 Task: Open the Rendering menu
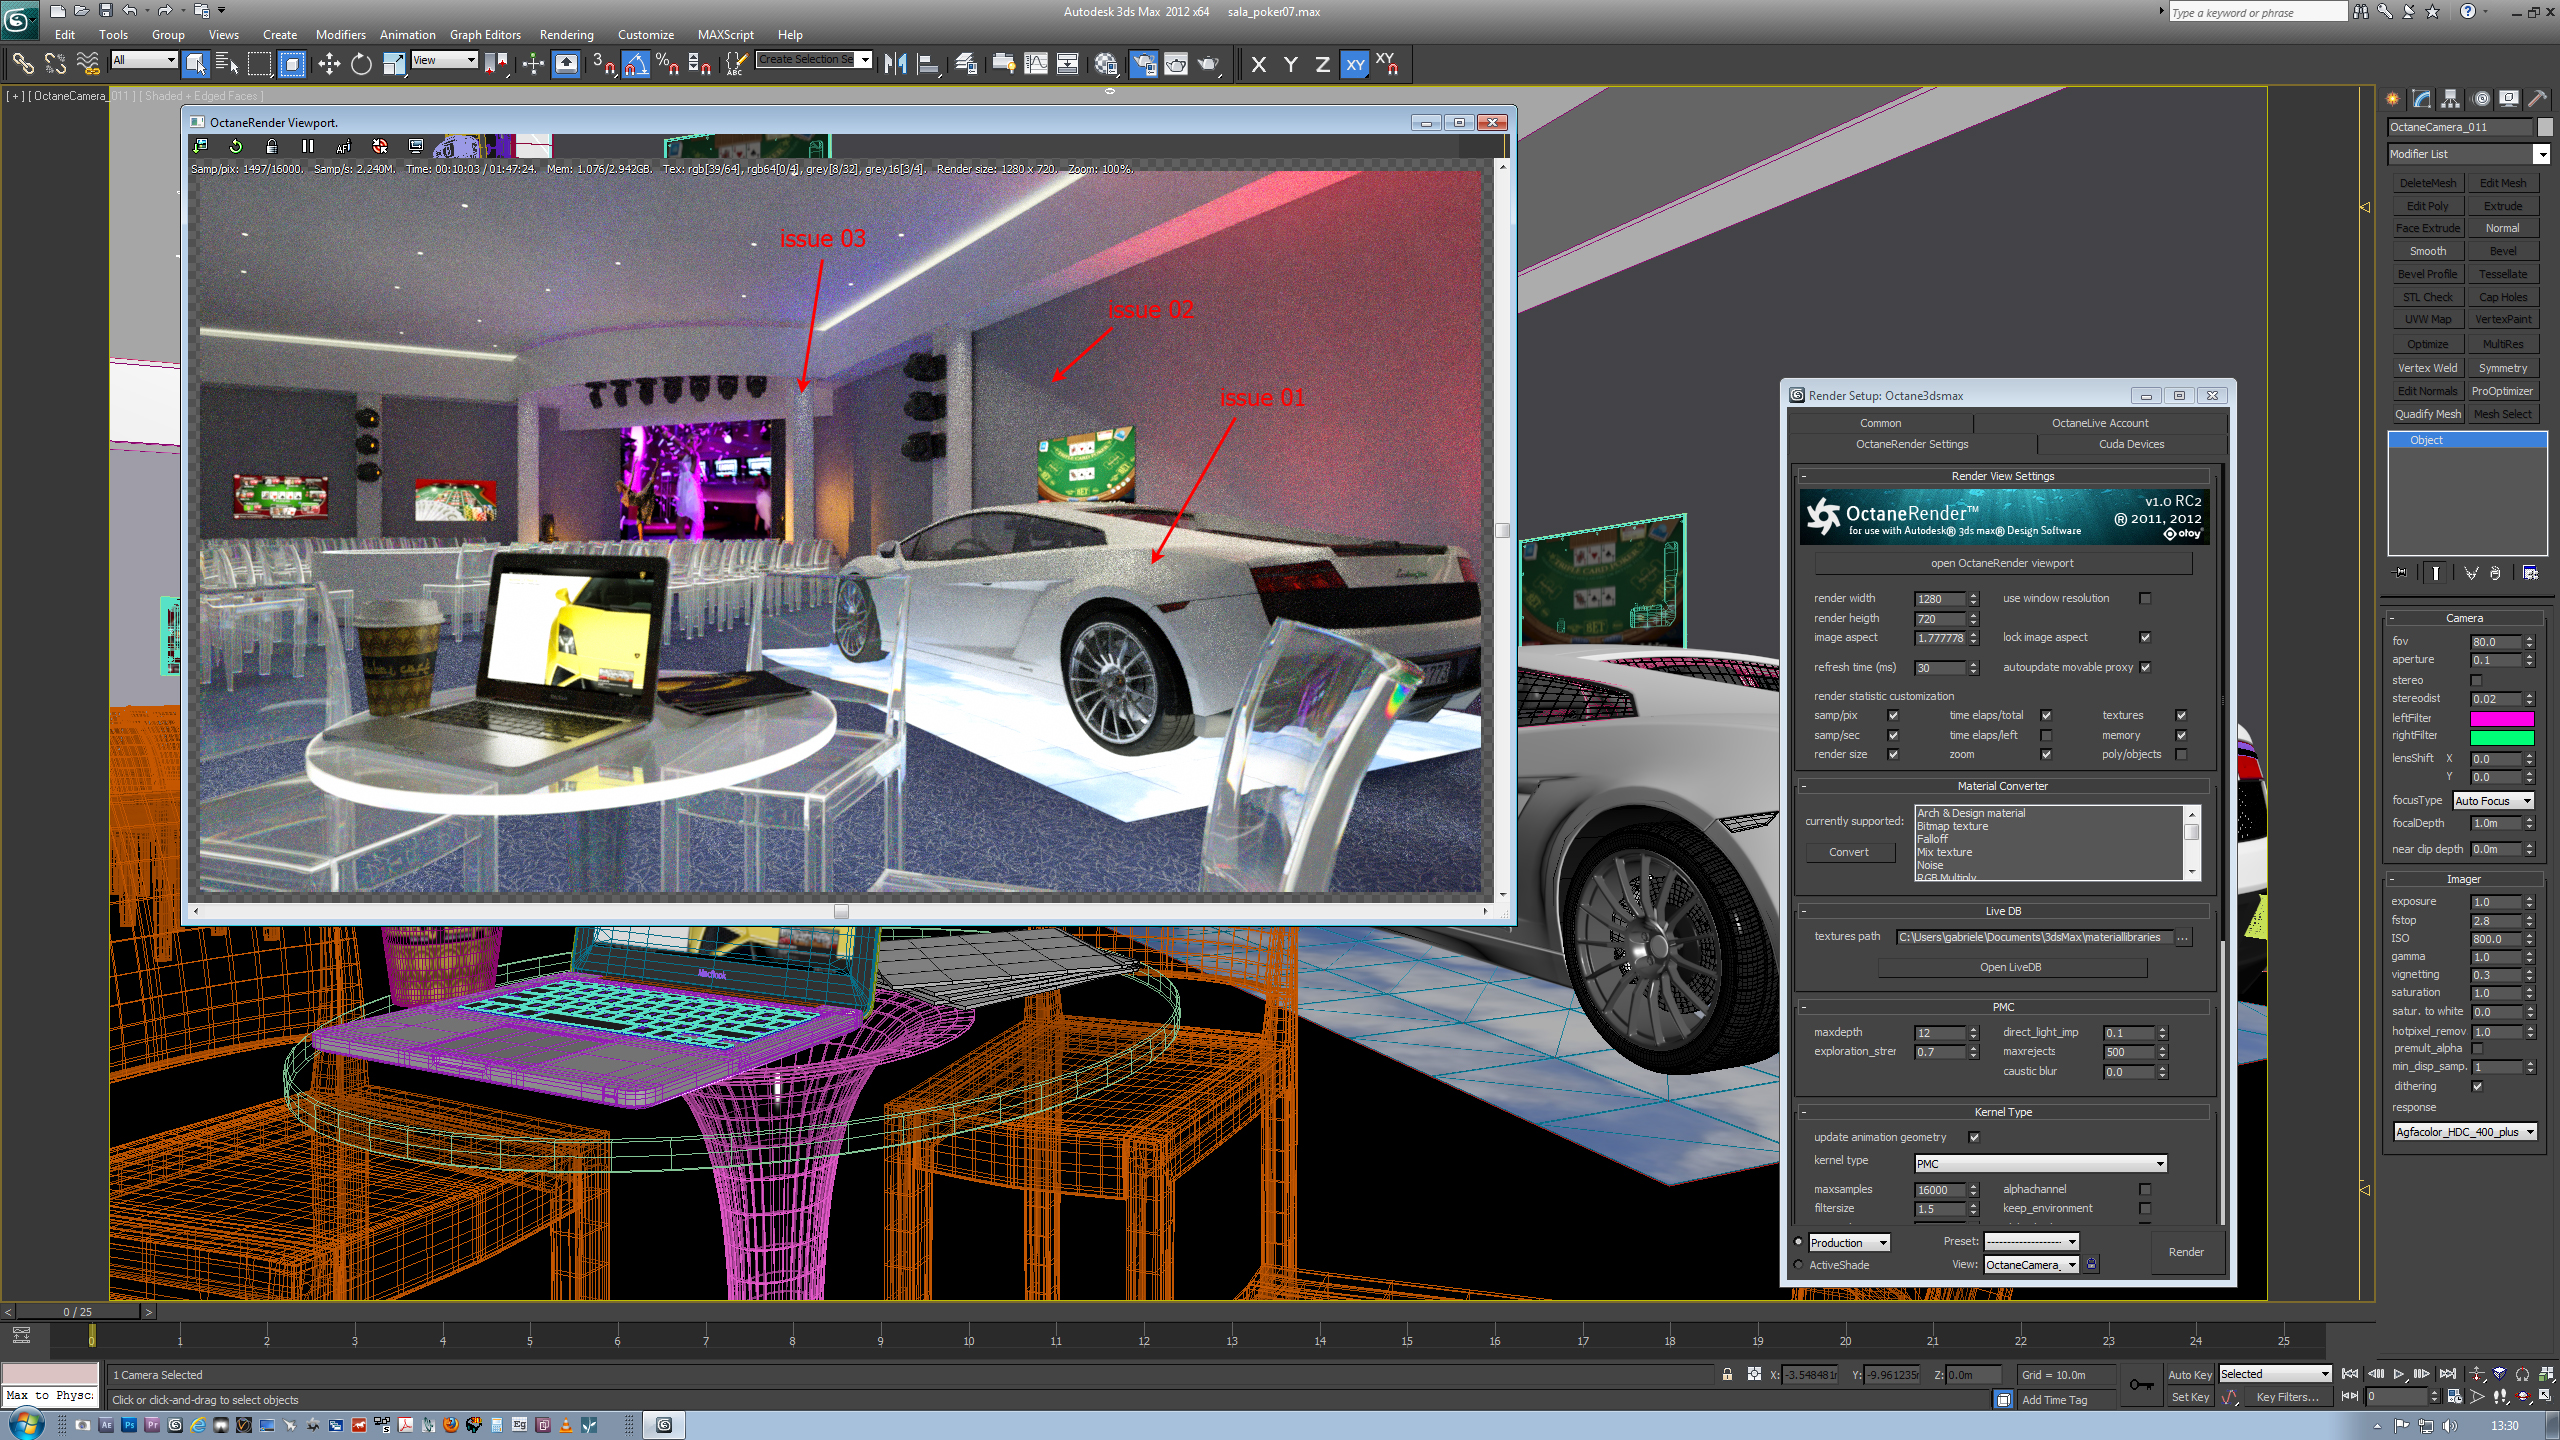coord(566,34)
